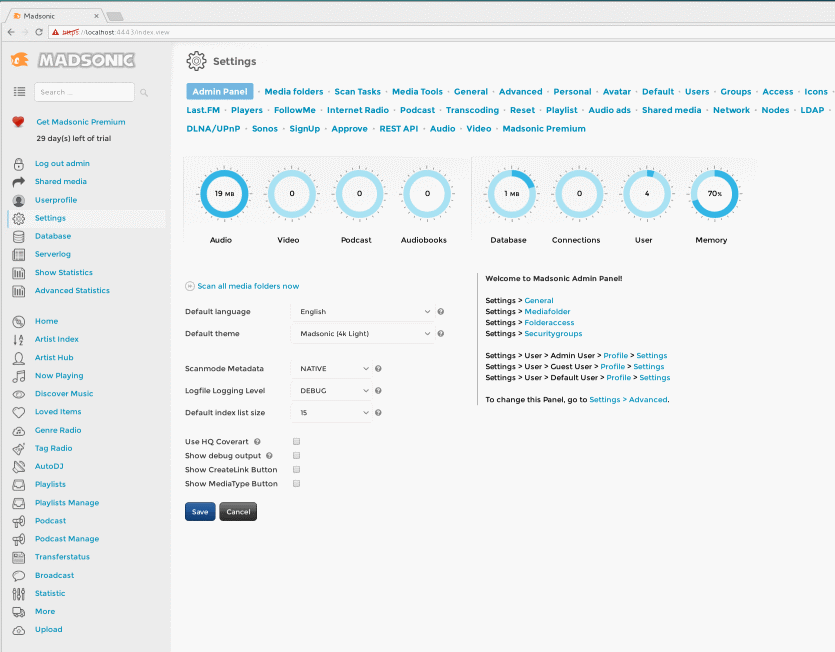The image size is (835, 652).
Task: Toggle the Show debug output checkbox
Action: click(x=297, y=455)
